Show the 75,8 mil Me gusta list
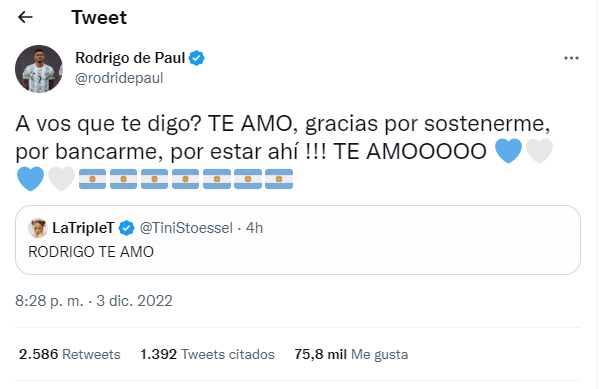Screen dimensions: 603x389 (x=351, y=354)
